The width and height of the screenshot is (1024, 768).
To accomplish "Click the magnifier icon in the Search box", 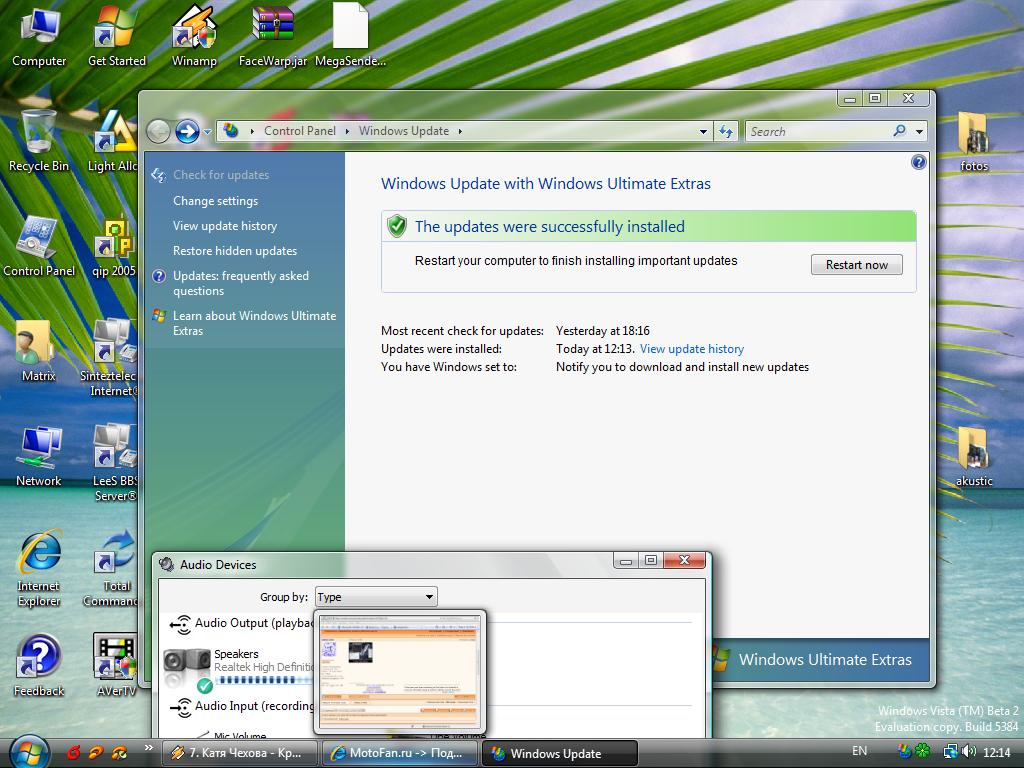I will coord(899,131).
